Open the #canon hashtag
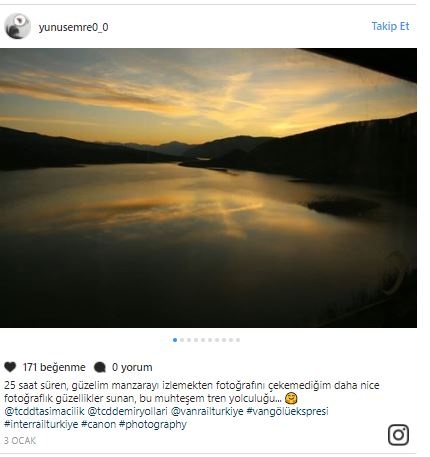 (x=98, y=424)
